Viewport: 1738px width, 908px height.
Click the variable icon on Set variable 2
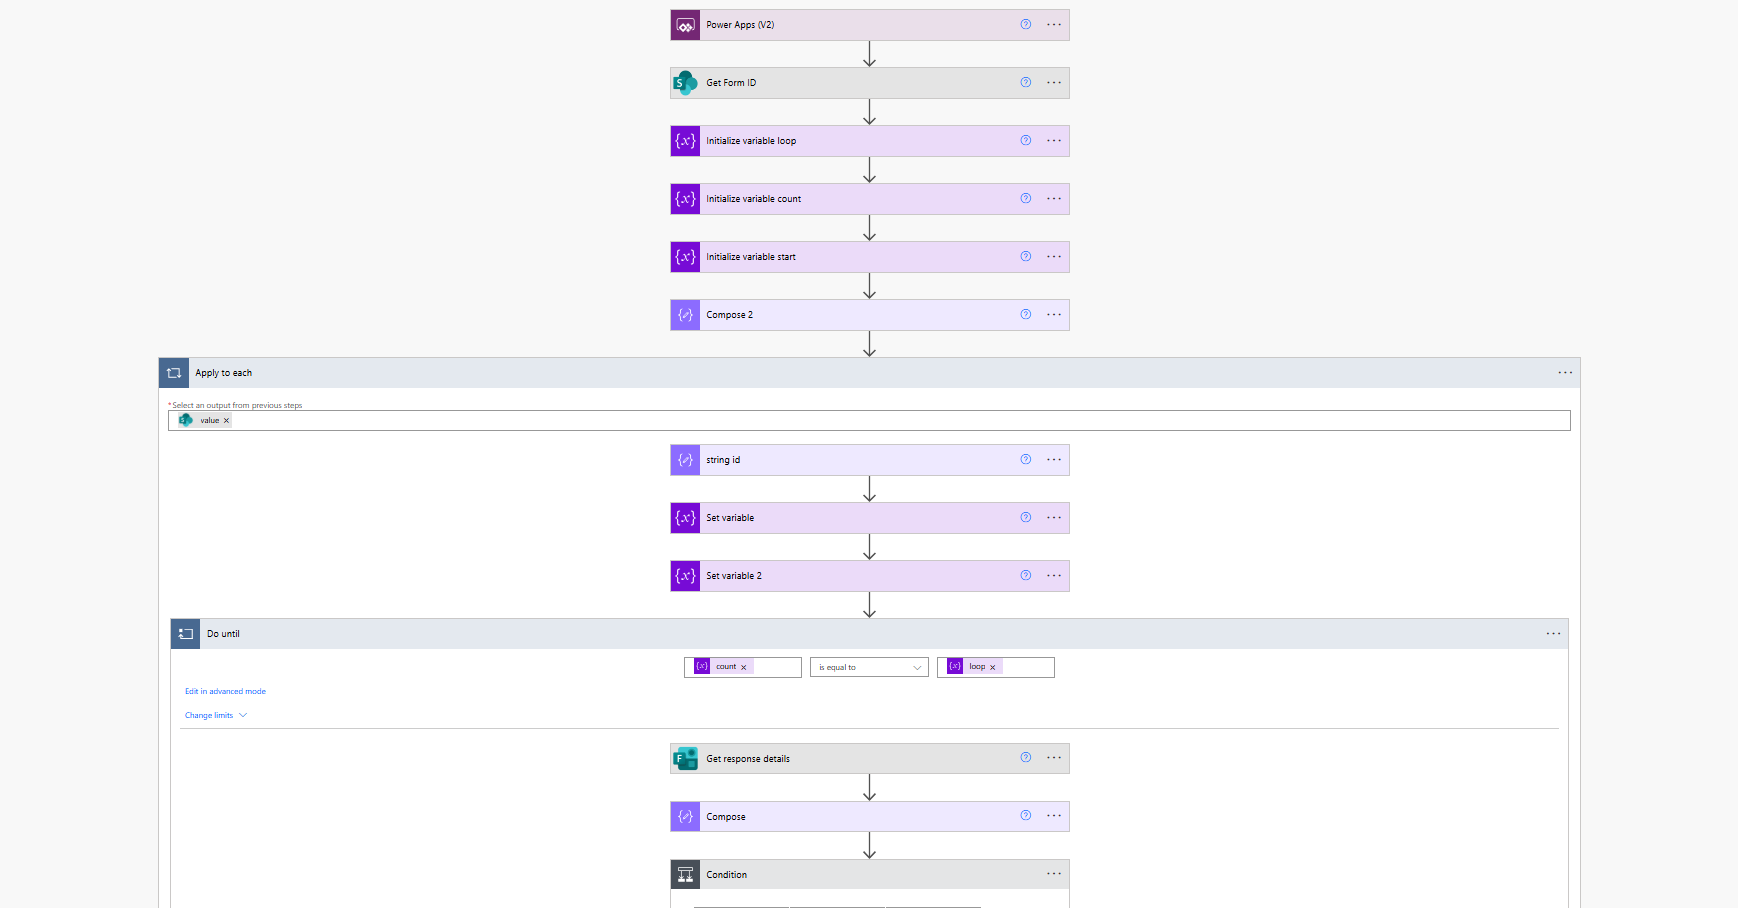(x=685, y=576)
